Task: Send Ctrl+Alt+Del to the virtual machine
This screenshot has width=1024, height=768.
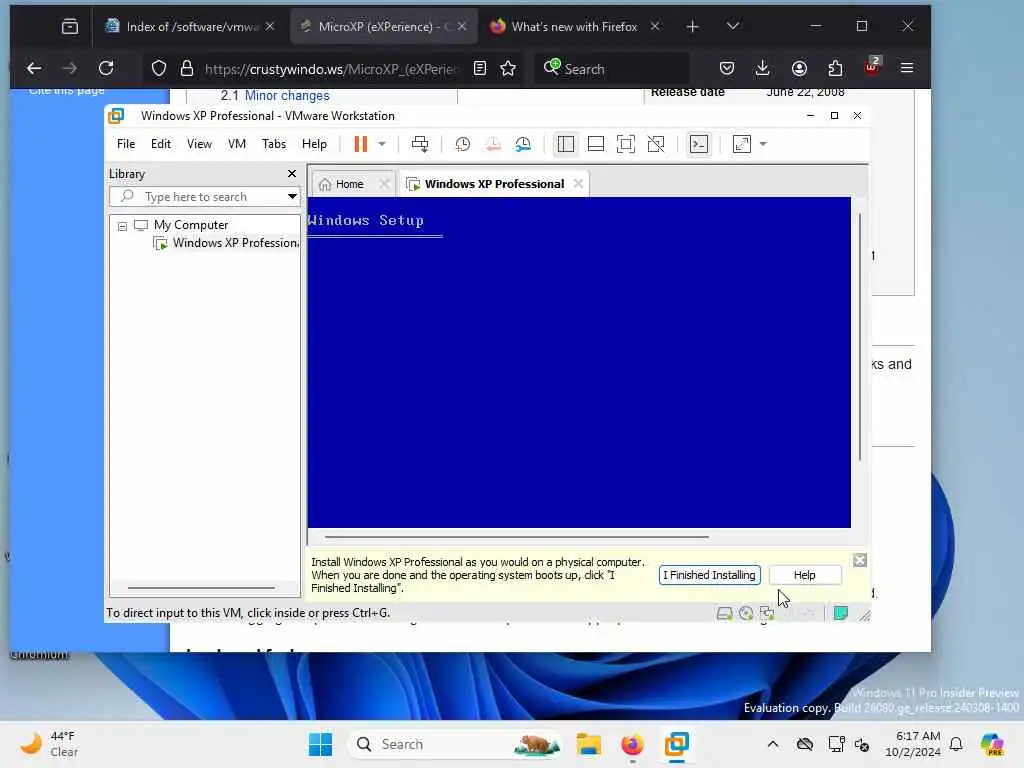Action: pyautogui.click(x=420, y=144)
